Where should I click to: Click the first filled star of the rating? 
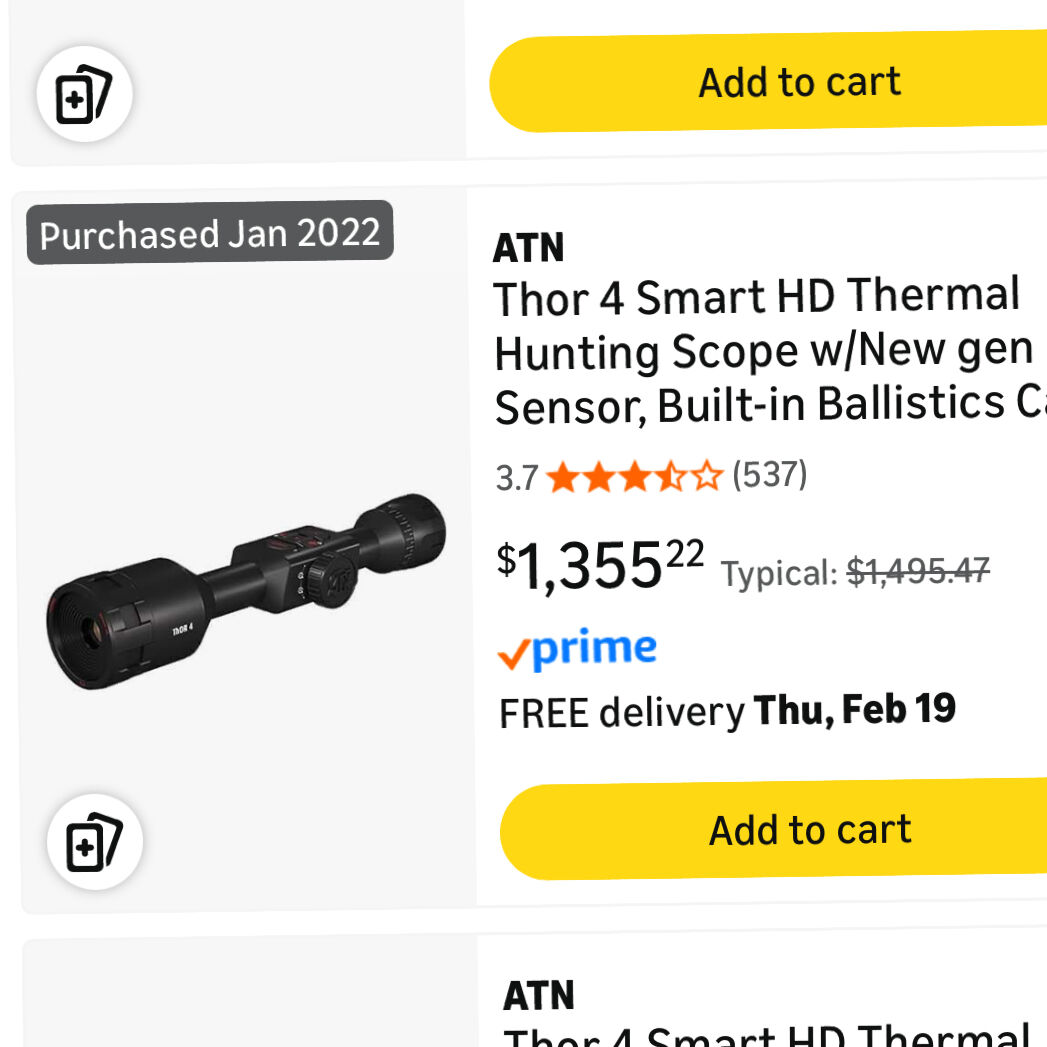tap(562, 477)
